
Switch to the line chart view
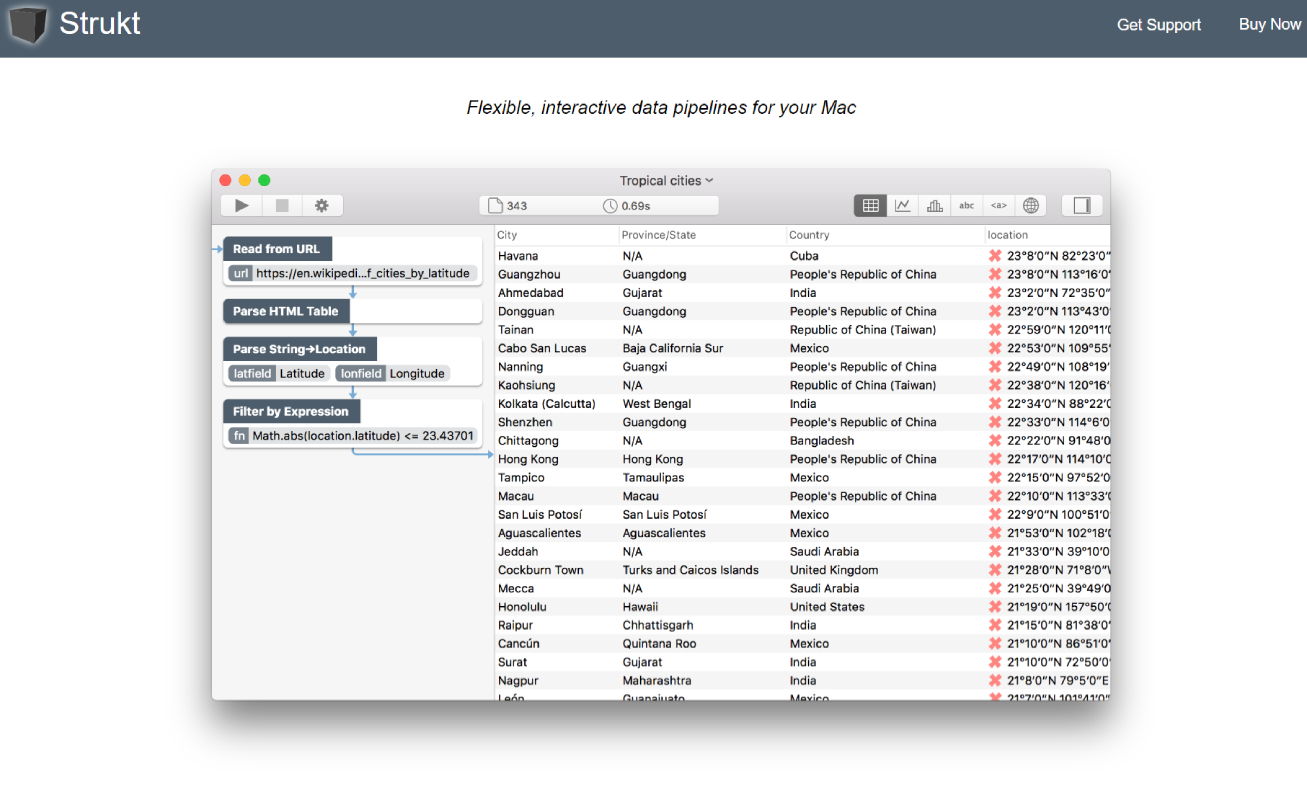coord(903,205)
